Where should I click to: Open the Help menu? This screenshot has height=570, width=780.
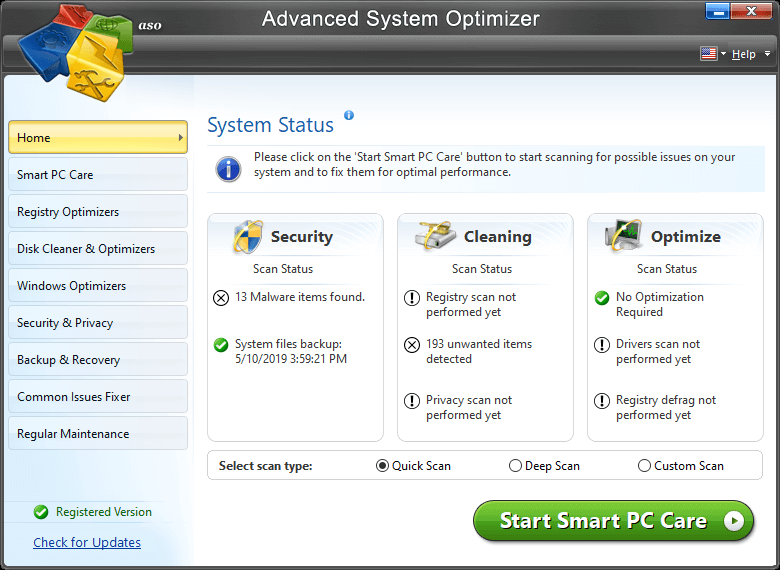[744, 54]
